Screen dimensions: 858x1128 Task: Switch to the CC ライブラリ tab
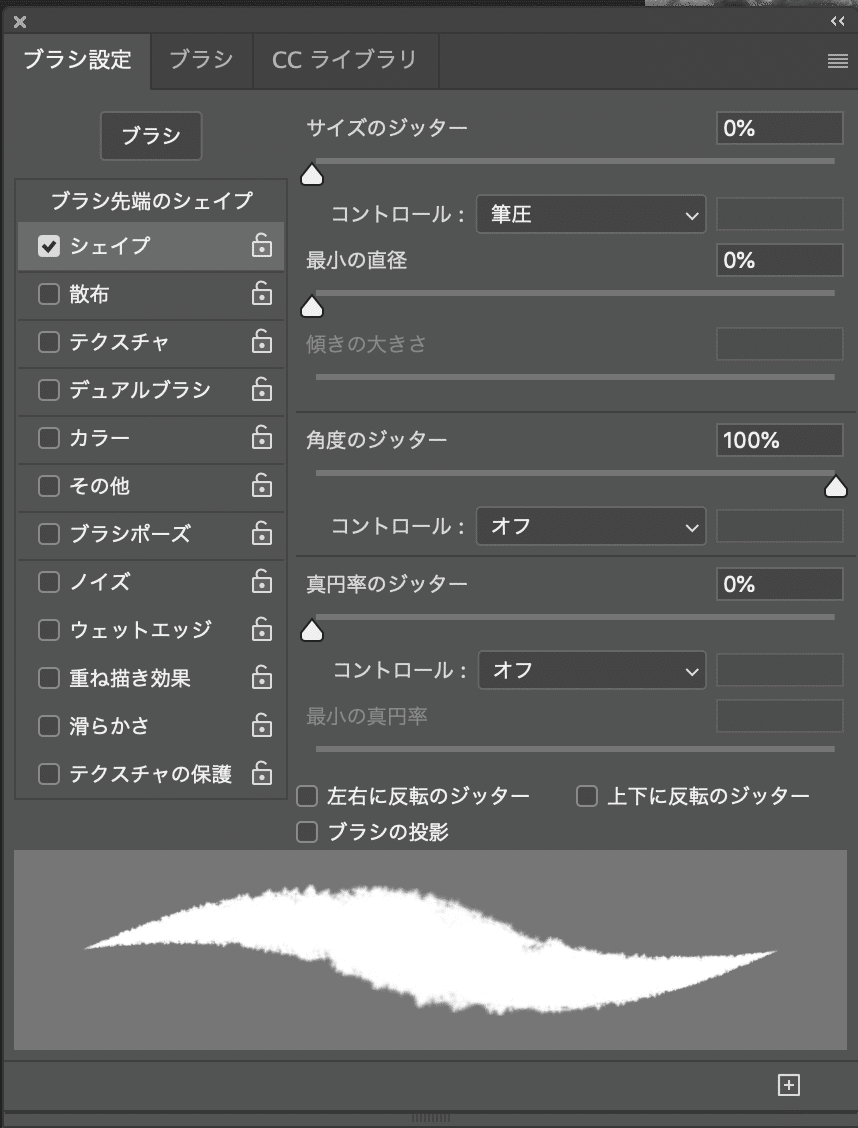tap(345, 60)
